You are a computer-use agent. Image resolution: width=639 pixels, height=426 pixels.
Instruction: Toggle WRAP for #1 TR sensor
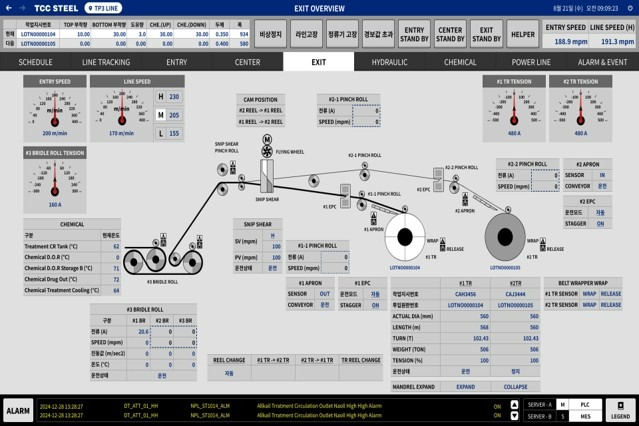click(x=589, y=294)
